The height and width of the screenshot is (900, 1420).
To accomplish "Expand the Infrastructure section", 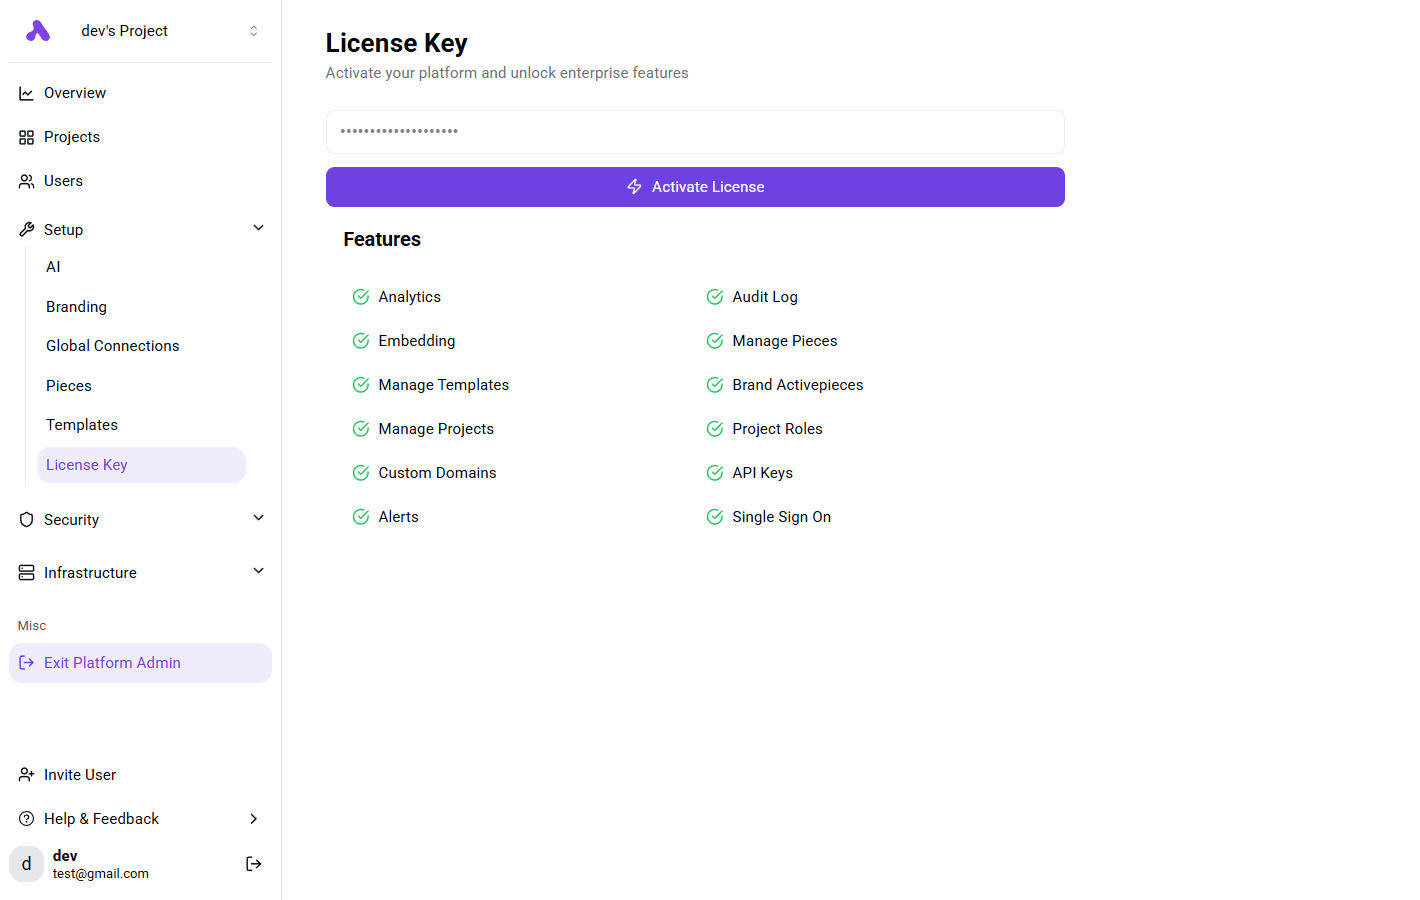I will 258,571.
